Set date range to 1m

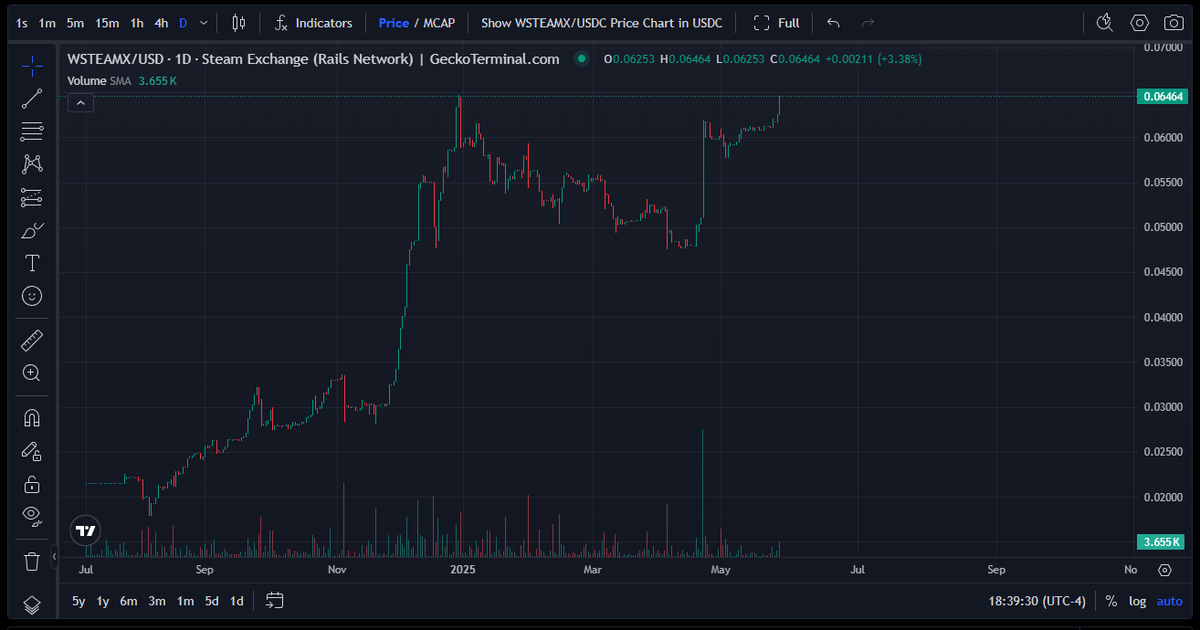coord(185,601)
